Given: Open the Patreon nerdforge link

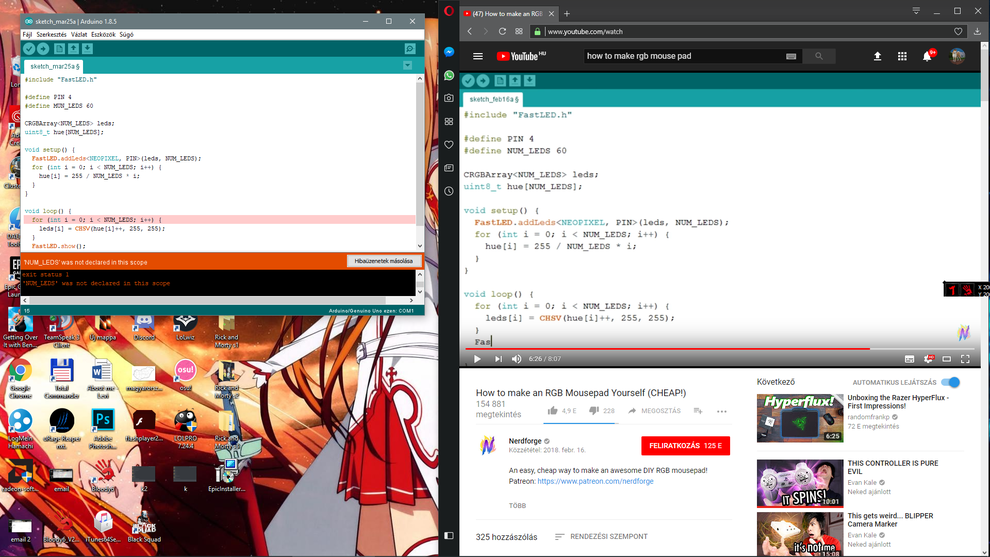Looking at the screenshot, I should point(595,481).
